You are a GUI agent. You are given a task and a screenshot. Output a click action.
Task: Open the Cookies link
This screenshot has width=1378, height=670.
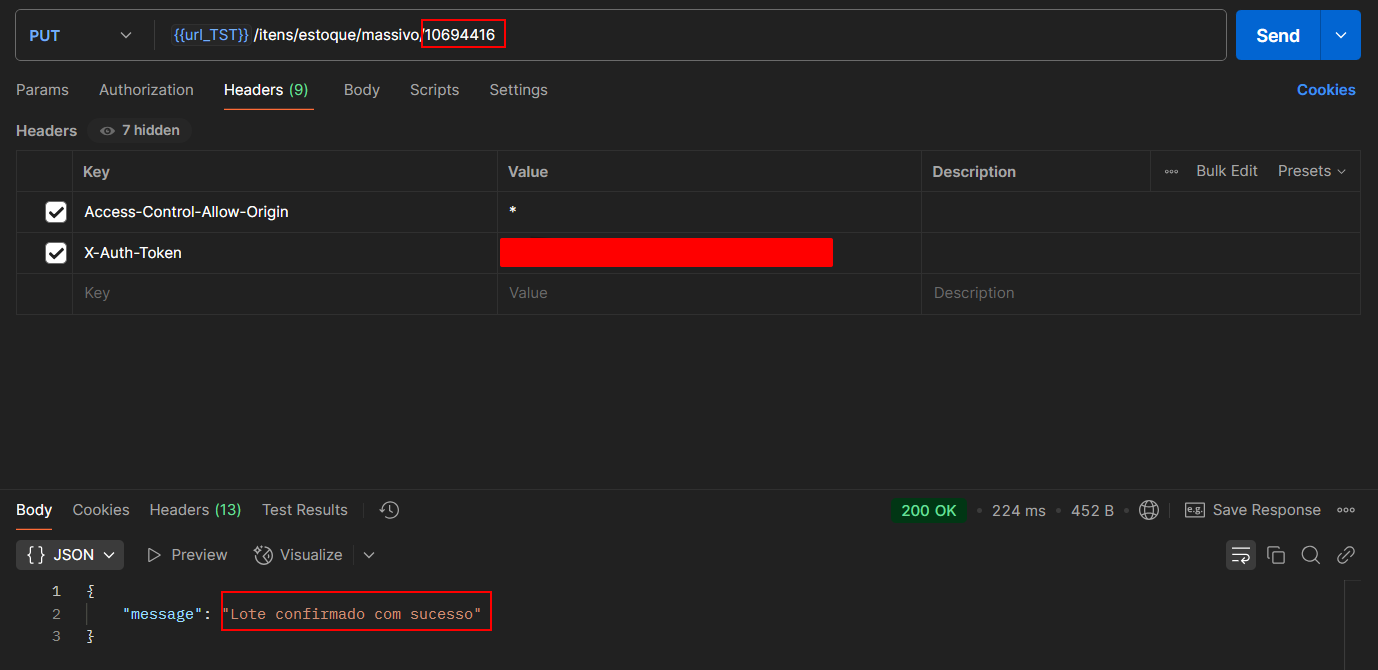pyautogui.click(x=1326, y=90)
